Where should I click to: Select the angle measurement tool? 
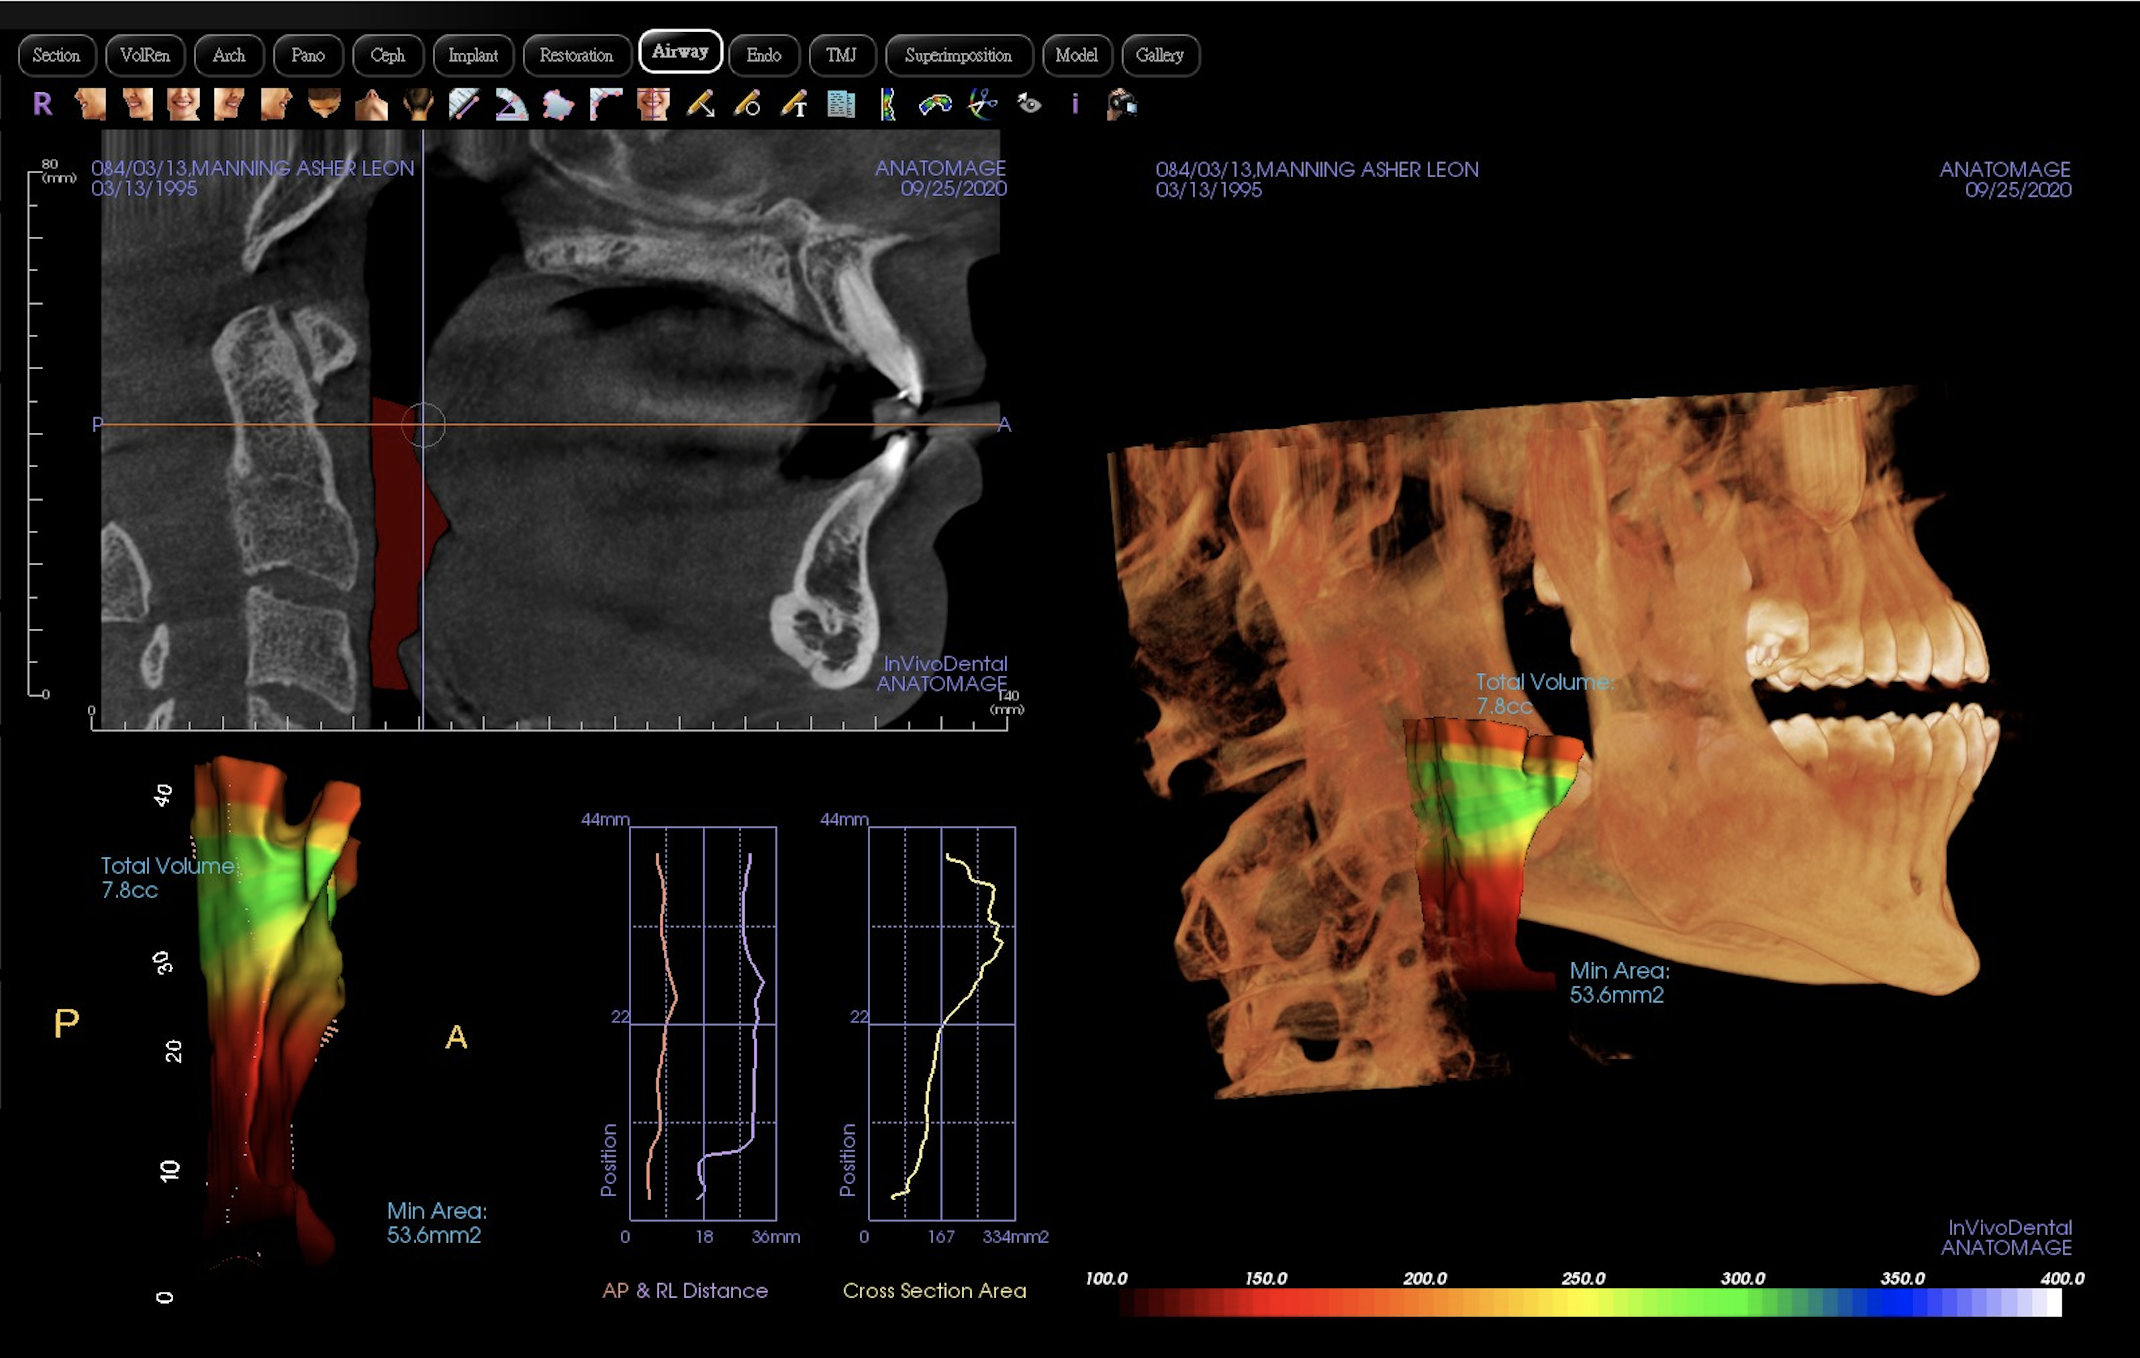(x=511, y=104)
